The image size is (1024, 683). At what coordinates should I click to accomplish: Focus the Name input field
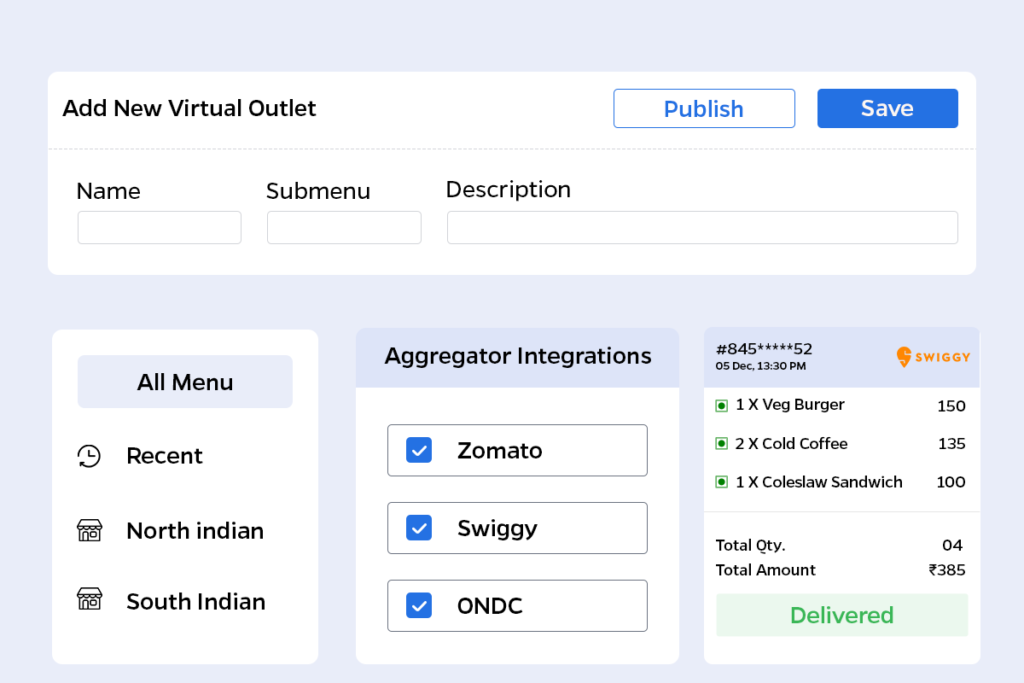tap(159, 227)
